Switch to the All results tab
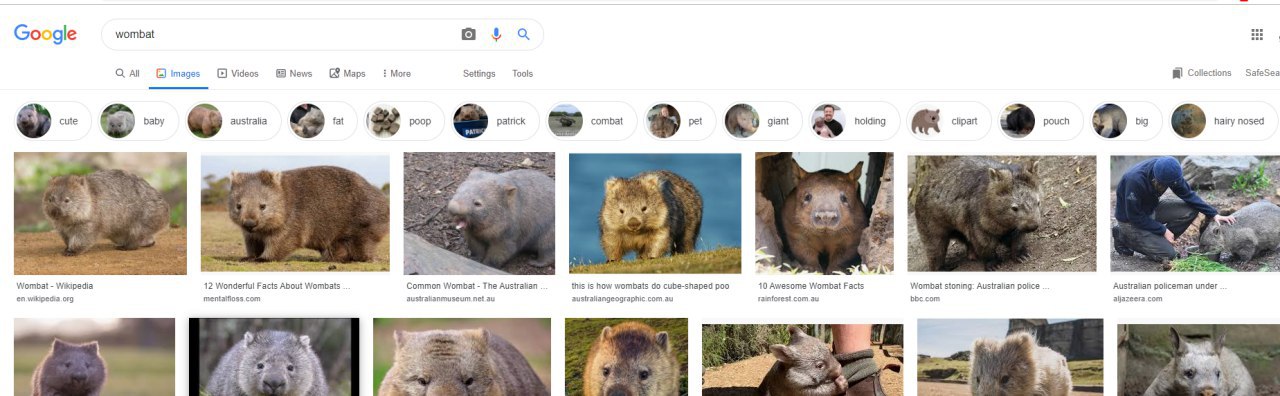This screenshot has width=1280, height=396. [127, 74]
